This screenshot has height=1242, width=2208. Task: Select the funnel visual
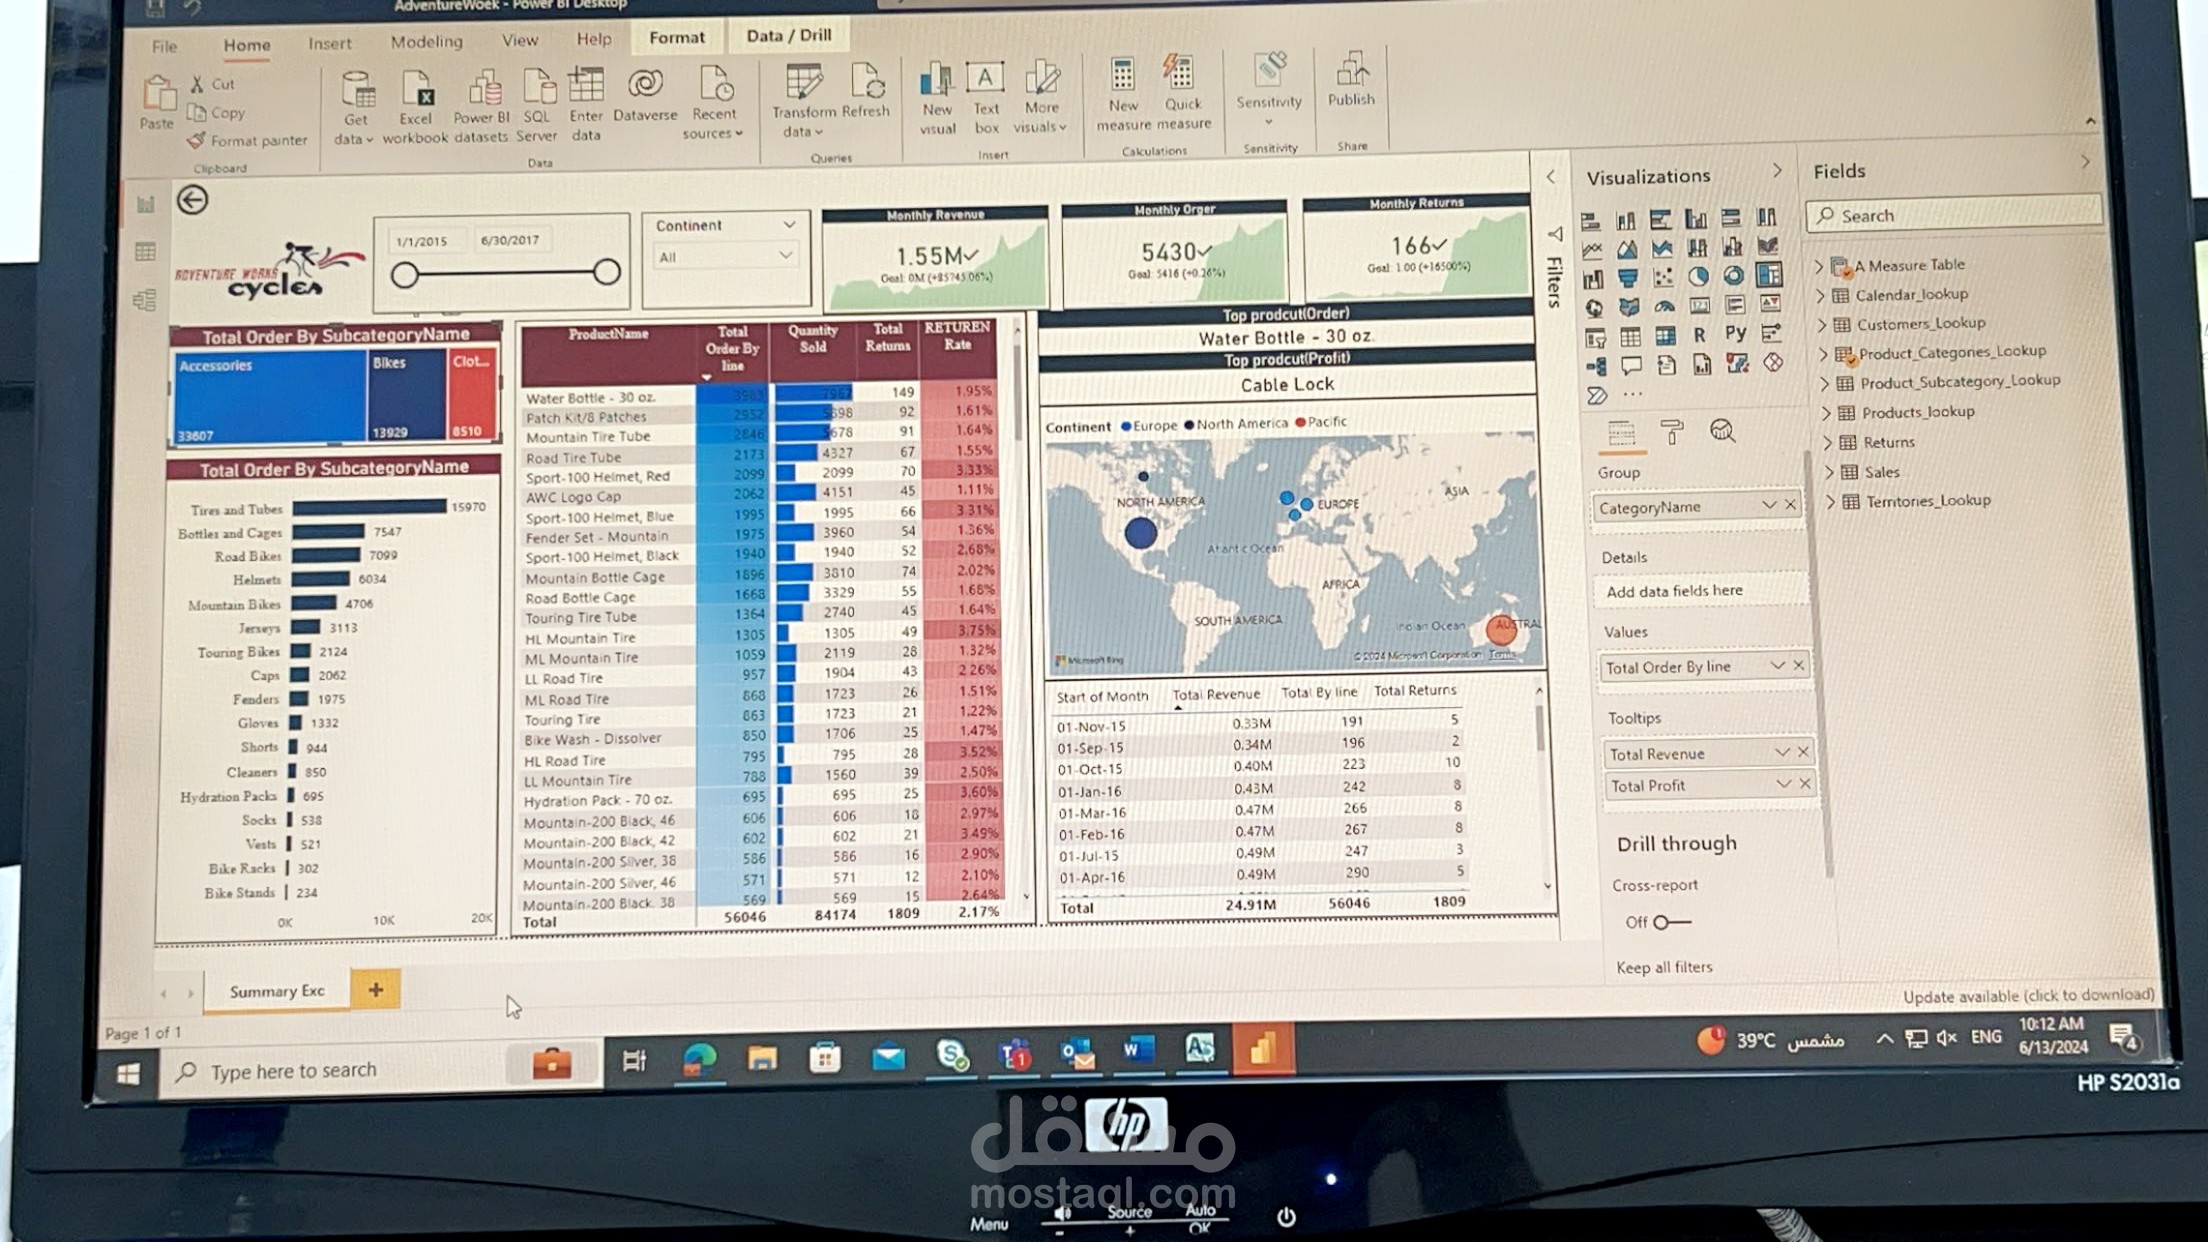pyautogui.click(x=1628, y=278)
